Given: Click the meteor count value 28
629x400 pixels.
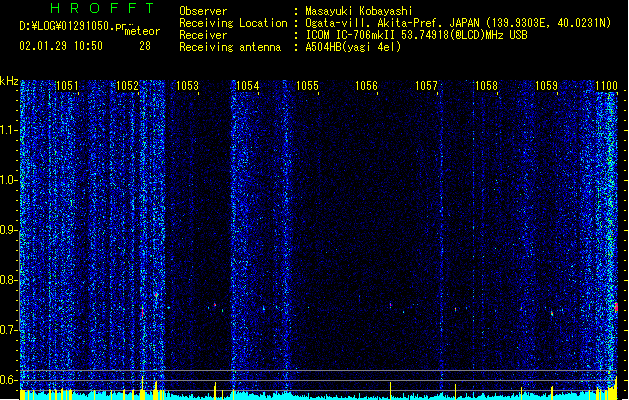Looking at the screenshot, I should (x=145, y=46).
